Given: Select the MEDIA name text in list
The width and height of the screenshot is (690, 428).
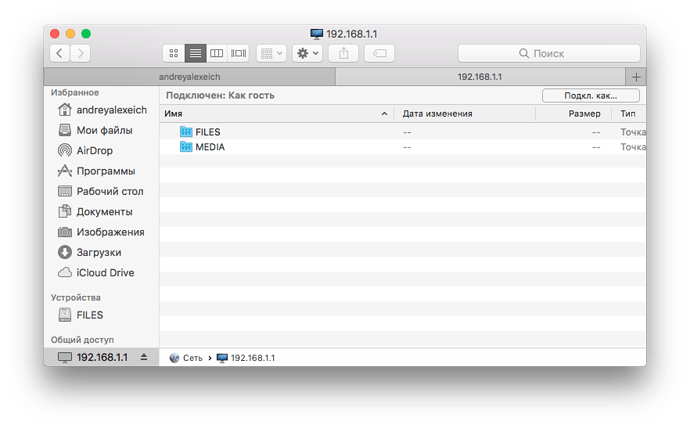Looking at the screenshot, I should tap(210, 147).
